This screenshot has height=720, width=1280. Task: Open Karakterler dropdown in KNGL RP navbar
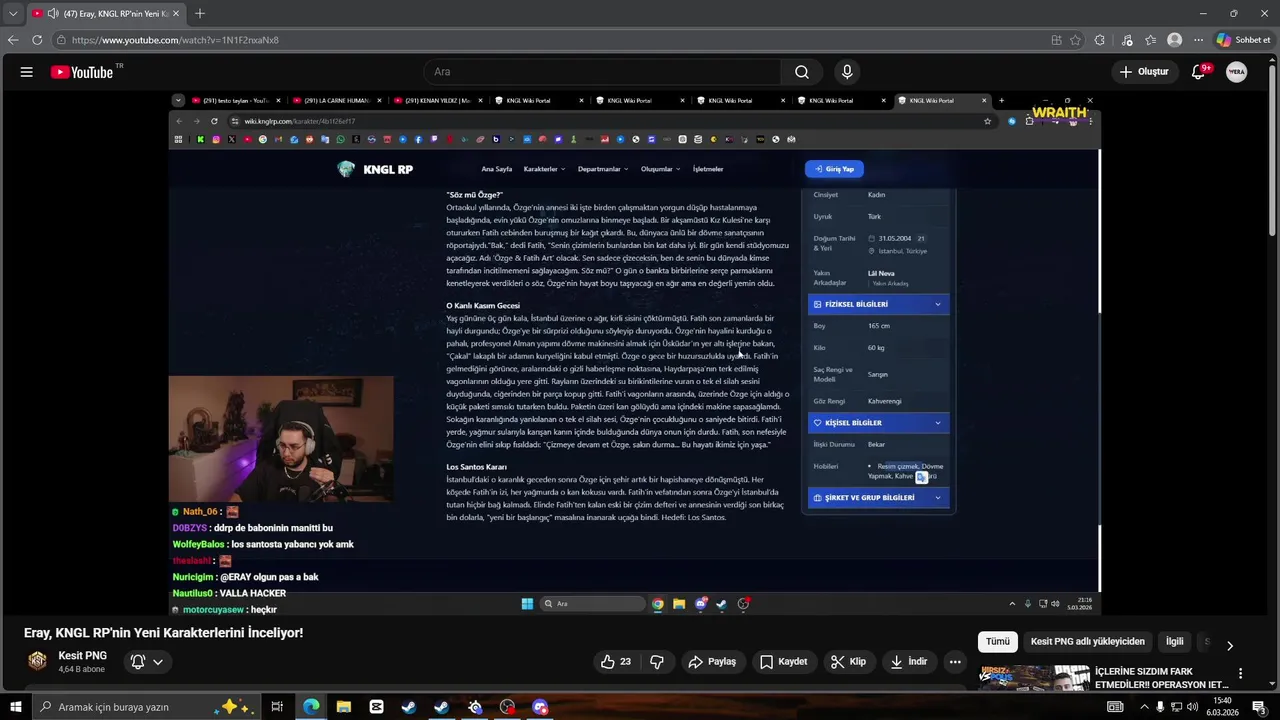[x=544, y=169]
